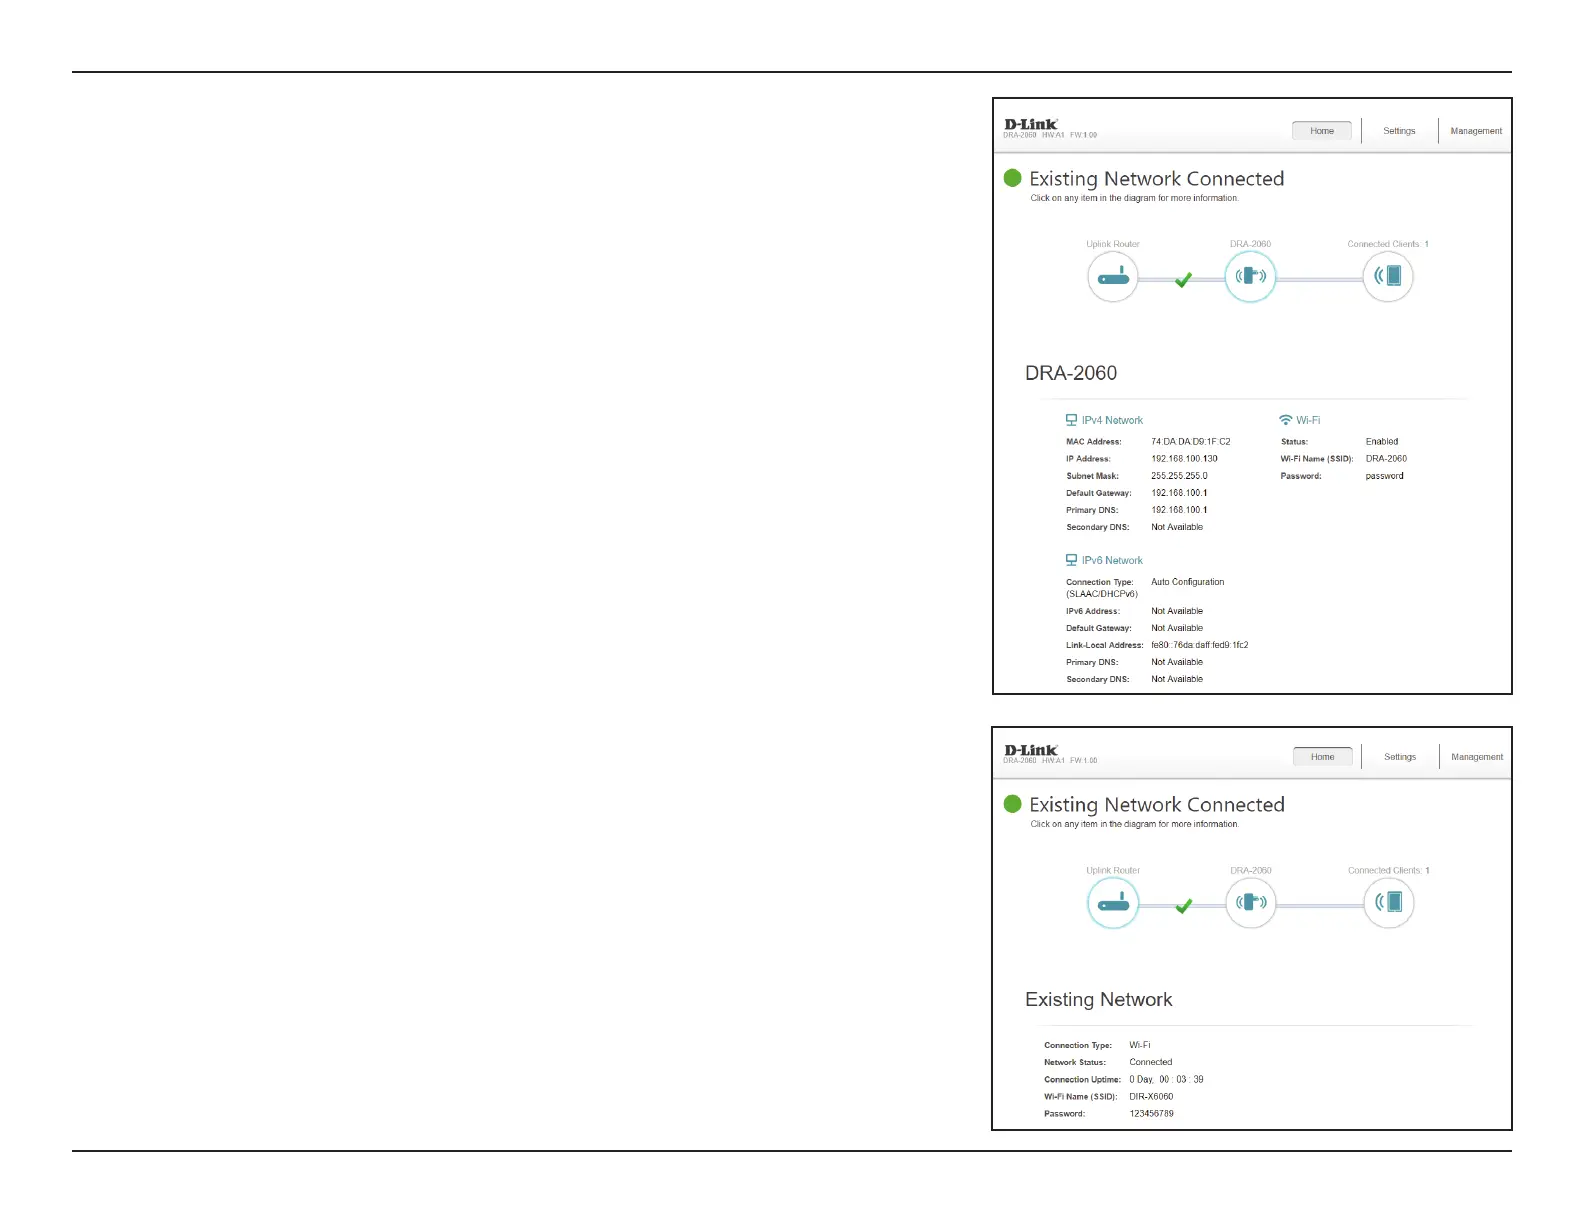The height and width of the screenshot is (1224, 1584).
Task: Open Home tab in lower screenshot
Action: pyautogui.click(x=1322, y=757)
